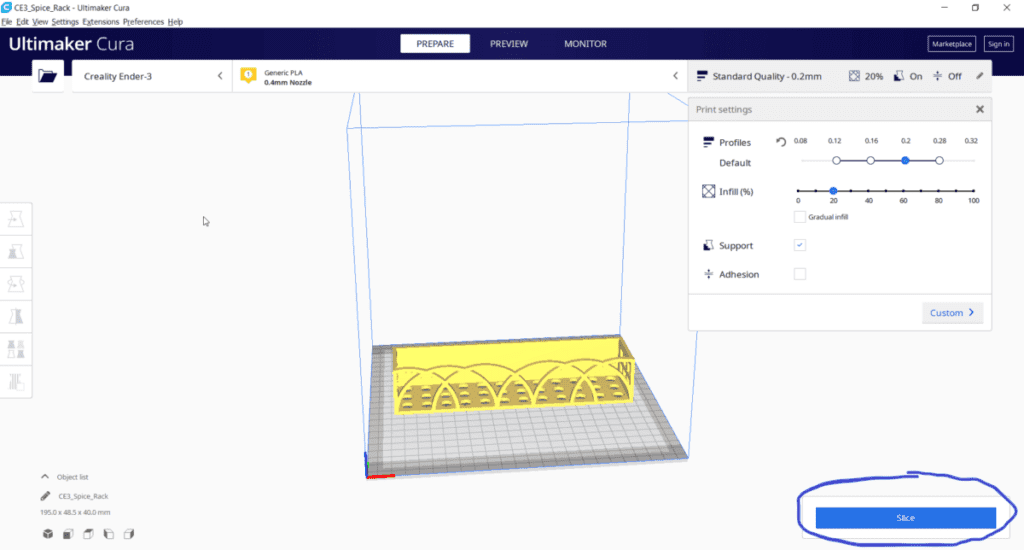Set Infill slider to 60 mark
1024x550 pixels.
click(903, 191)
